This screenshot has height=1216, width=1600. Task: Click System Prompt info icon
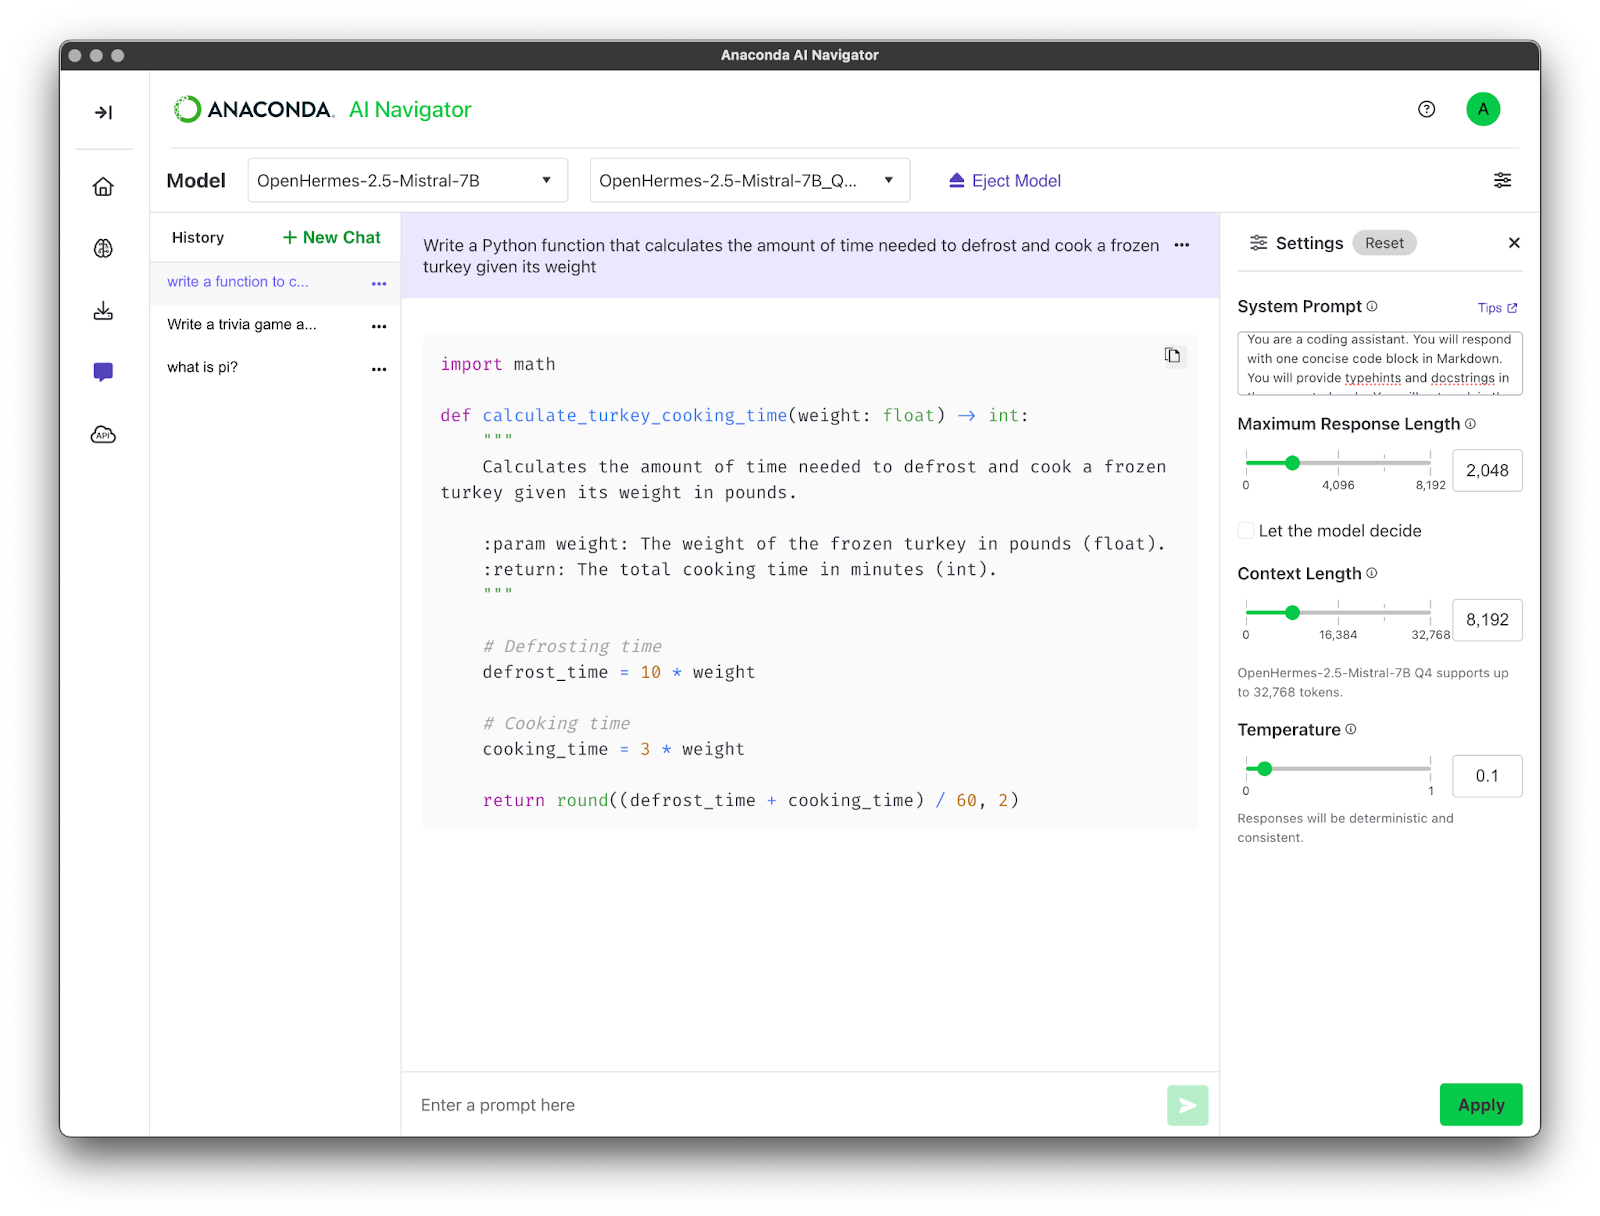coord(1372,306)
